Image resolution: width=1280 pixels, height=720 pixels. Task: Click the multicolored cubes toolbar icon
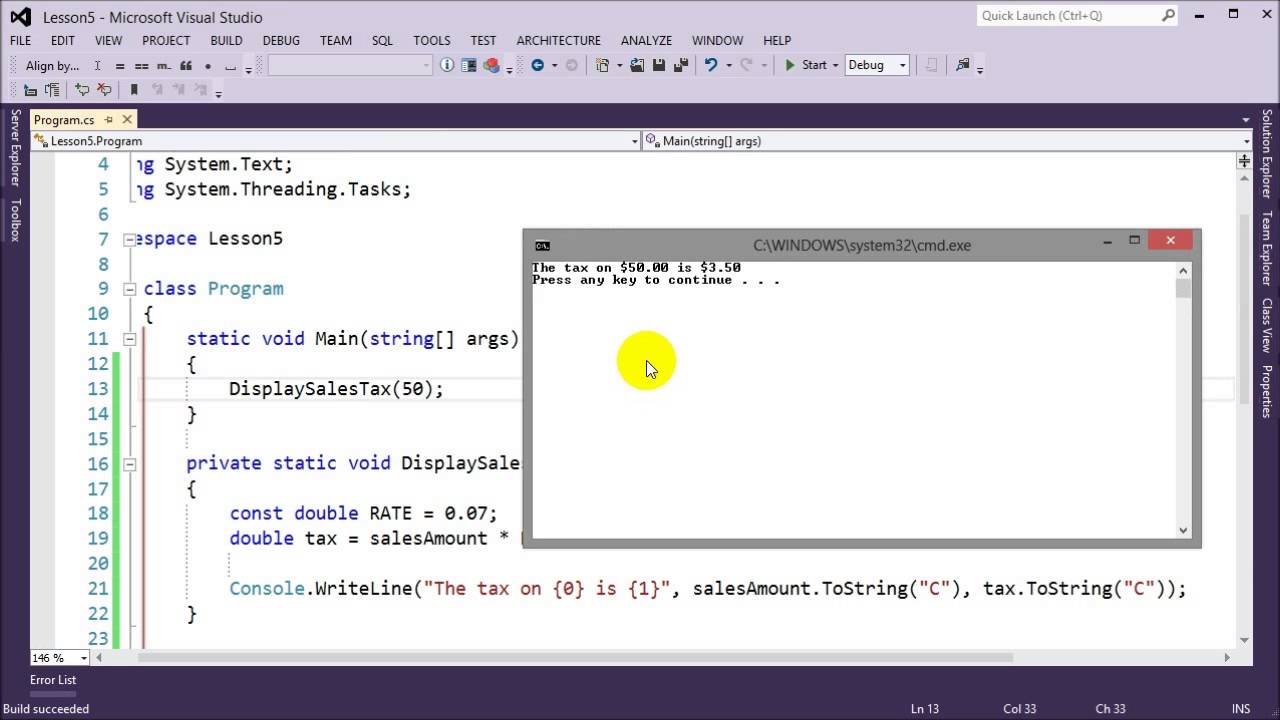(491, 65)
